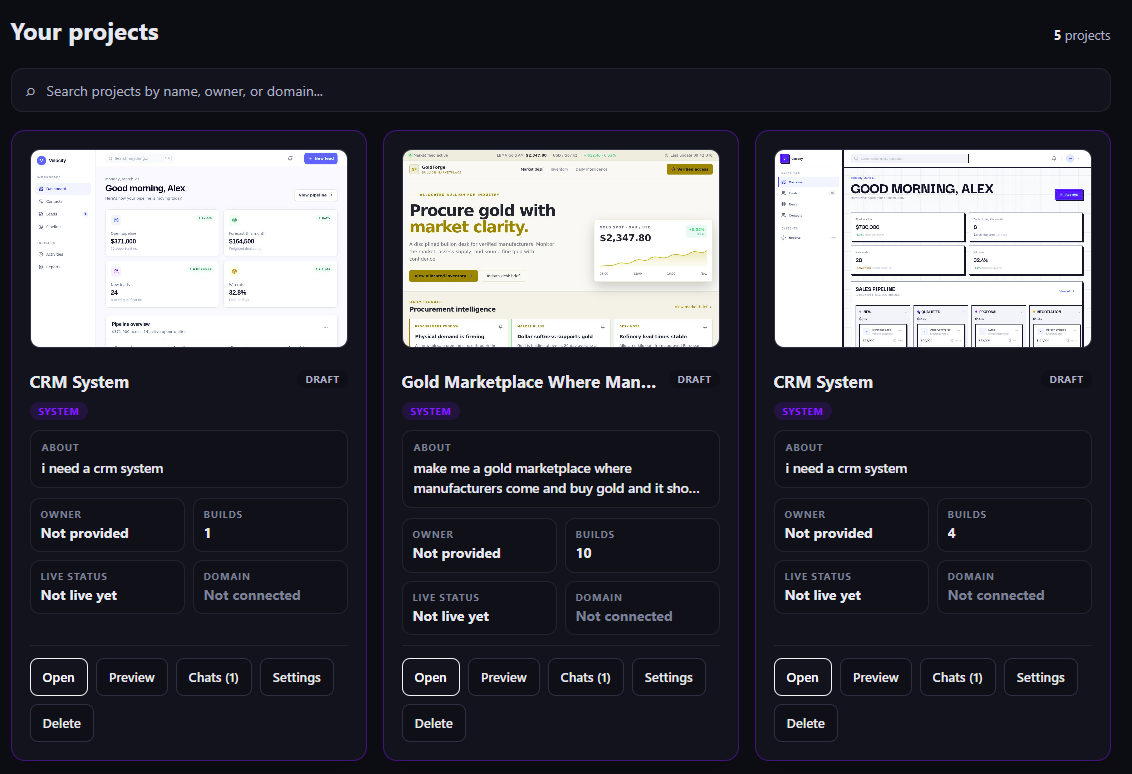Screen dimensions: 1132x774
Task: Click SYSTEM tag on CRM card with 4 builds
Action: tap(802, 412)
